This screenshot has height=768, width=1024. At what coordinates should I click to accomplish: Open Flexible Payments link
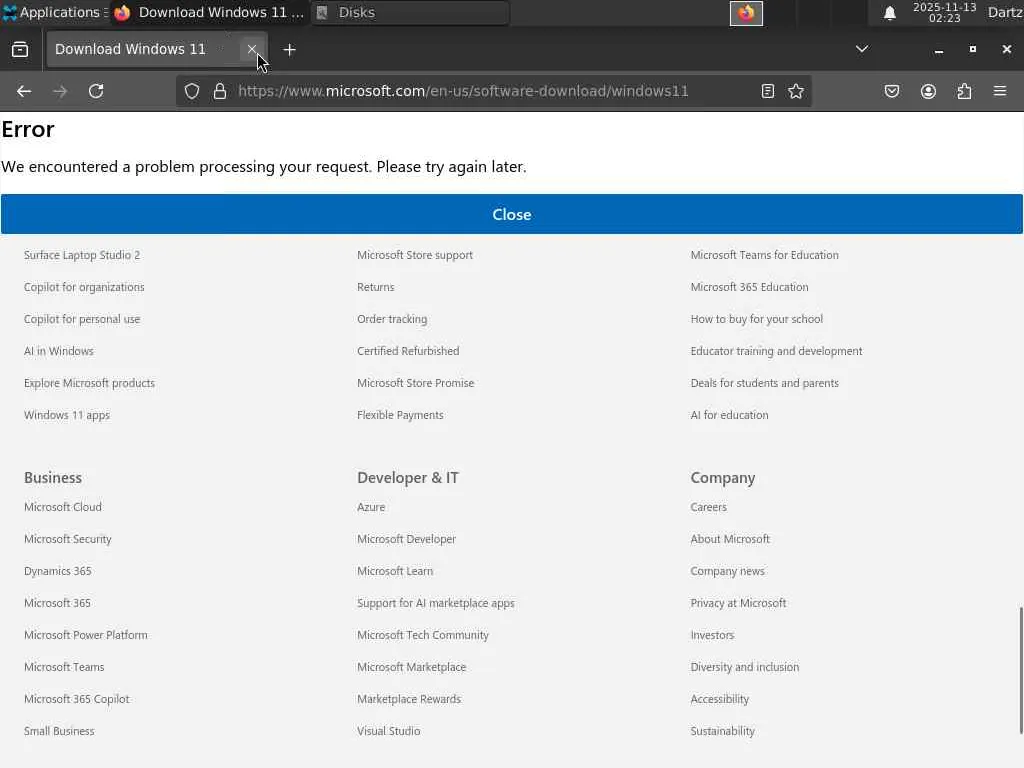click(400, 415)
